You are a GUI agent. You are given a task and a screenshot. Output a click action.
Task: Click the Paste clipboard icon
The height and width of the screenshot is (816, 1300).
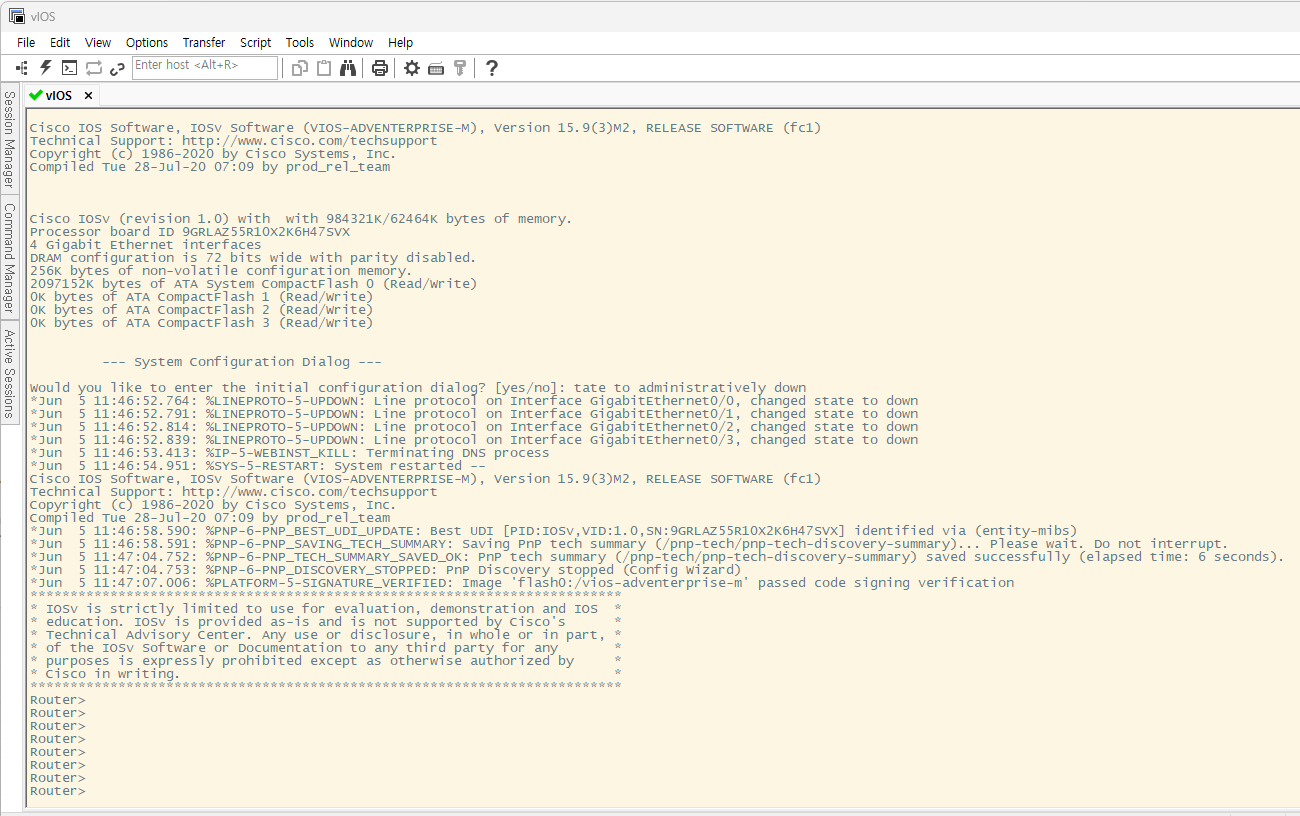(x=324, y=68)
